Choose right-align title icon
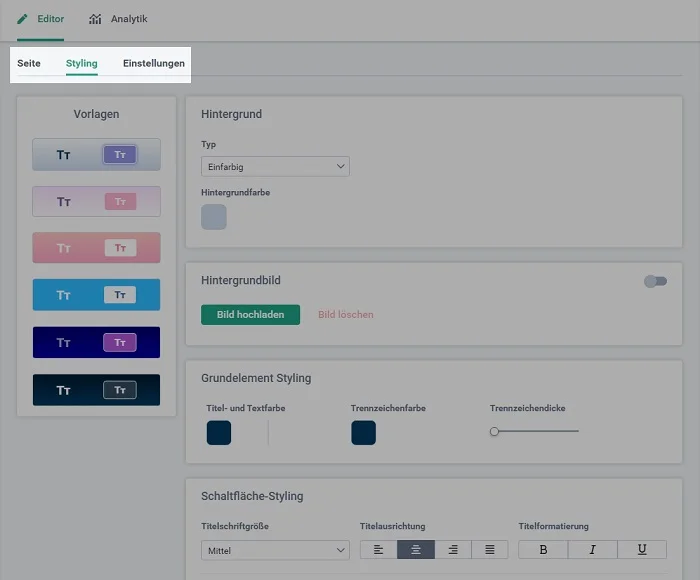Image resolution: width=700 pixels, height=580 pixels. coord(452,550)
